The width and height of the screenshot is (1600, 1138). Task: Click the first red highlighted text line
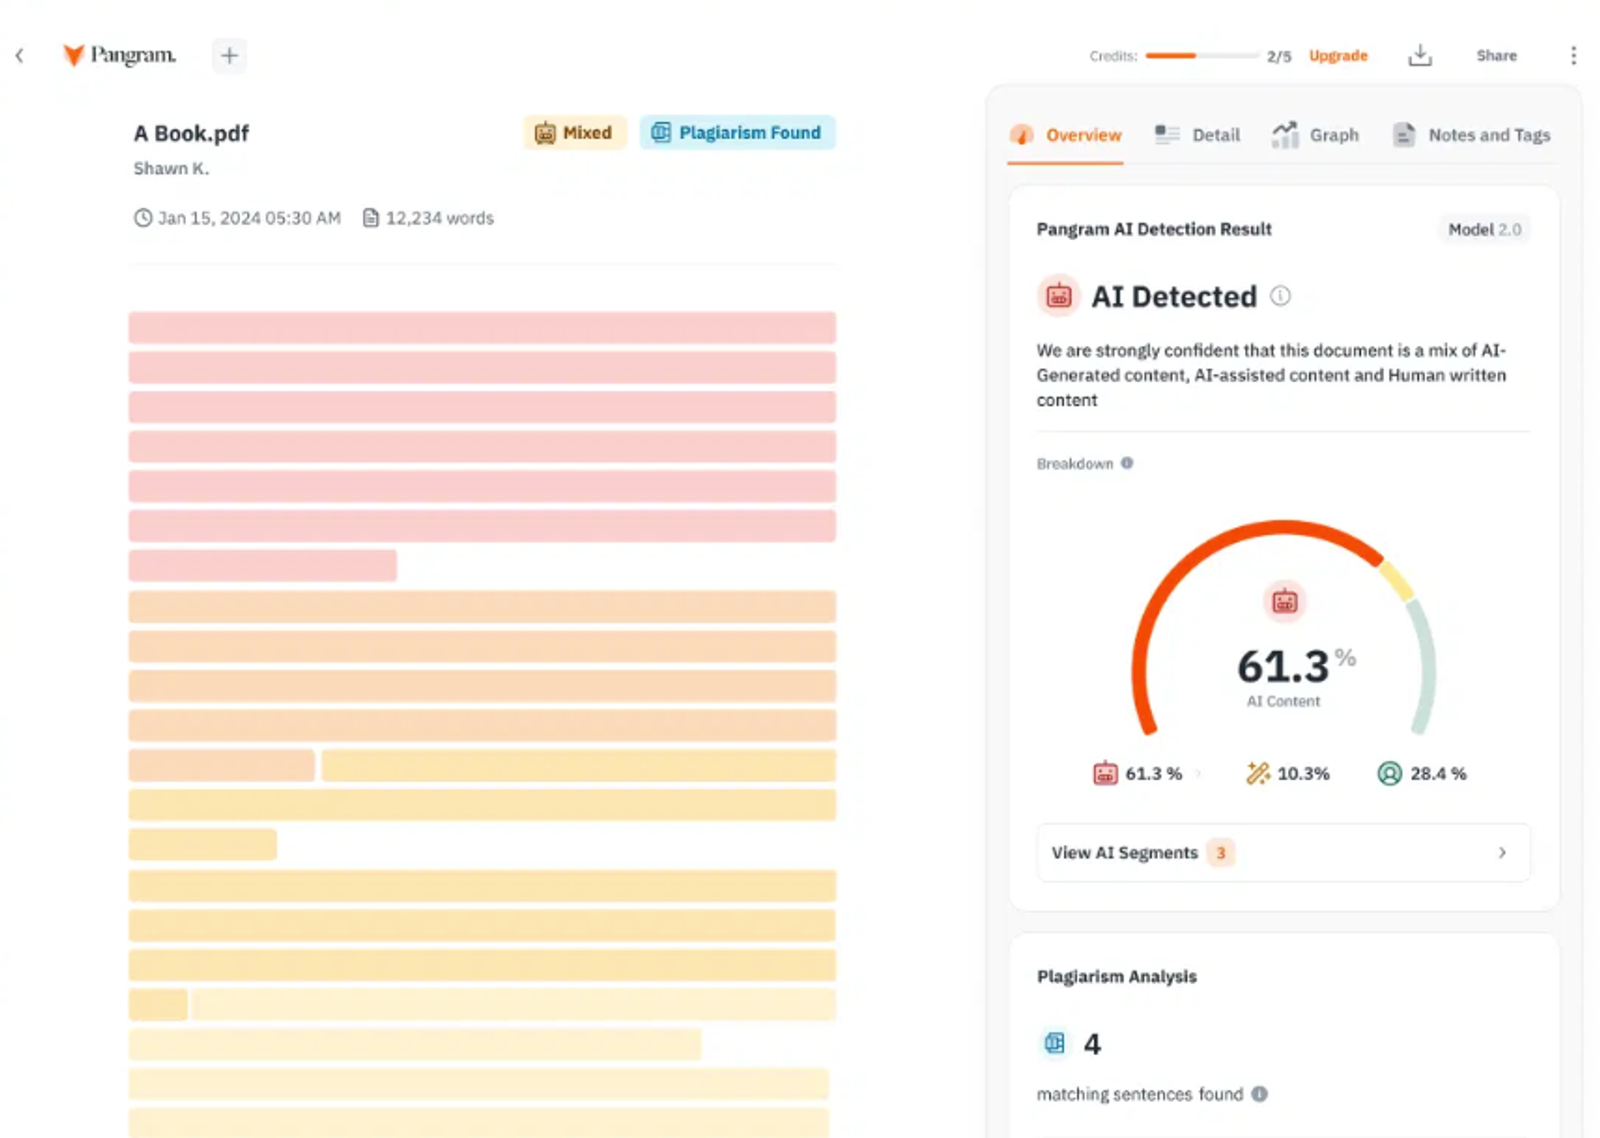coord(482,328)
